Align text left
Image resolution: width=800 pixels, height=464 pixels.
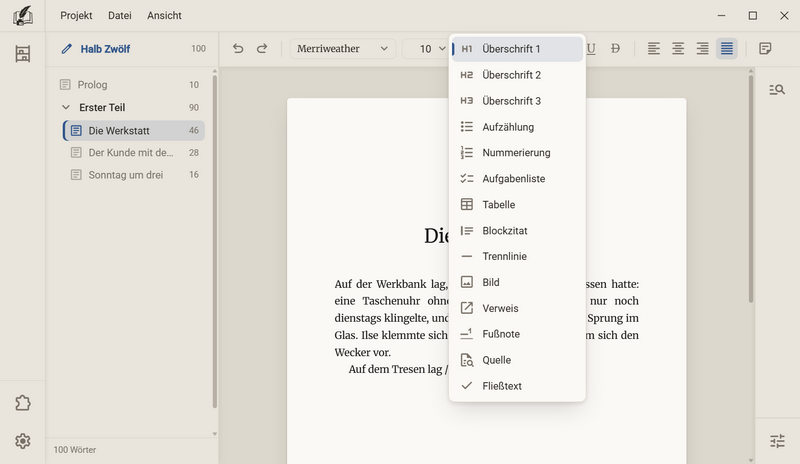pos(654,48)
